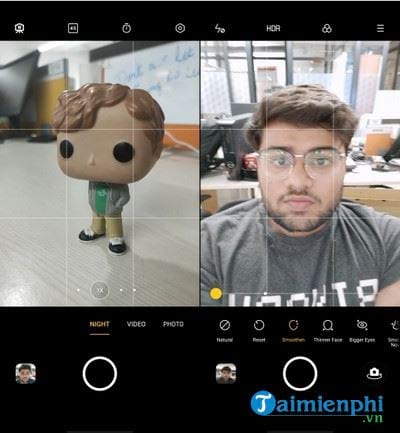Toggle the flash off icon
The height and width of the screenshot is (433, 400).
click(220, 29)
